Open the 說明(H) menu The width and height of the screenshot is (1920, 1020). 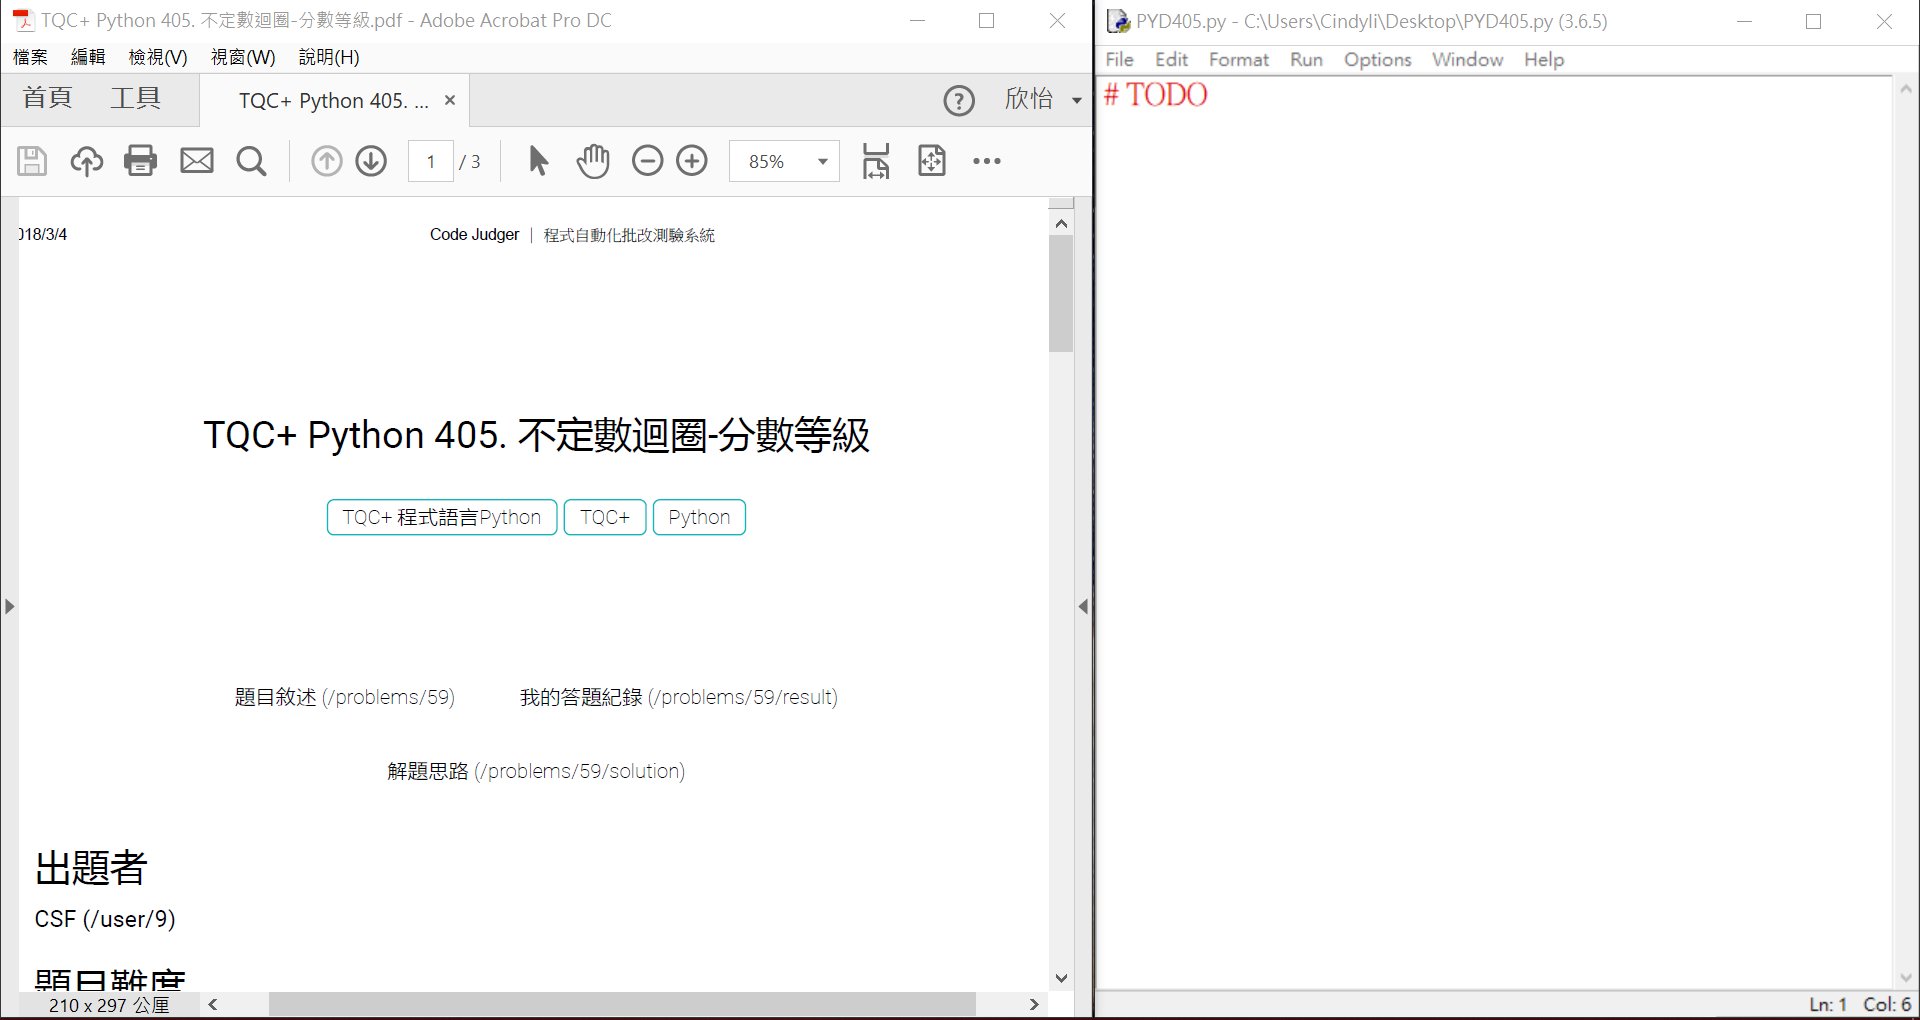(x=329, y=57)
